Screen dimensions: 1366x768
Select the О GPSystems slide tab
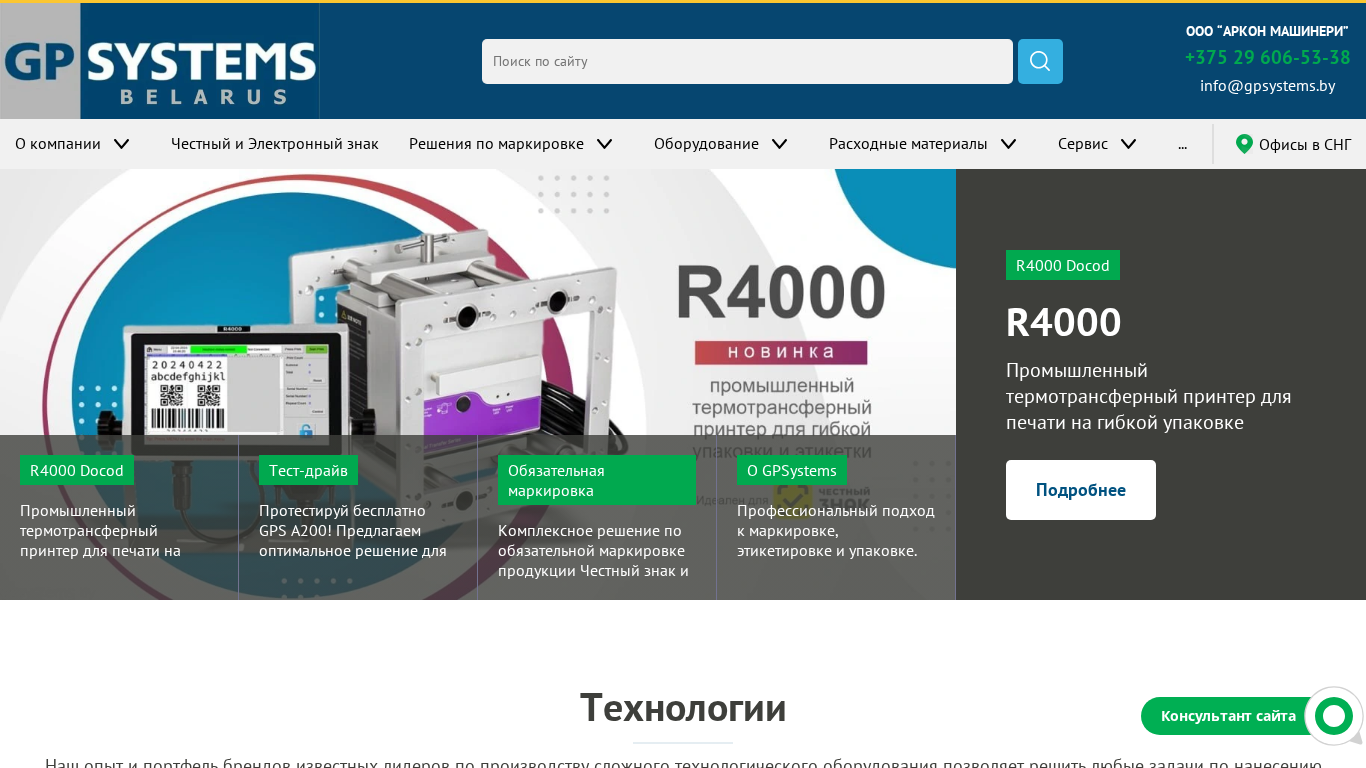tap(836, 518)
